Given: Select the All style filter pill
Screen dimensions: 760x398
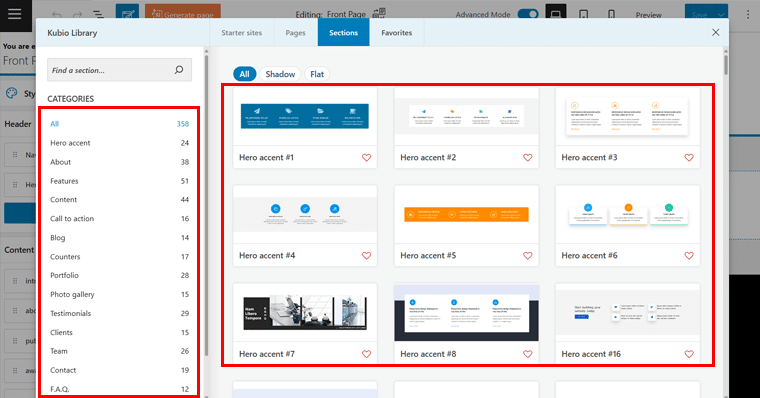Looking at the screenshot, I should click(244, 74).
